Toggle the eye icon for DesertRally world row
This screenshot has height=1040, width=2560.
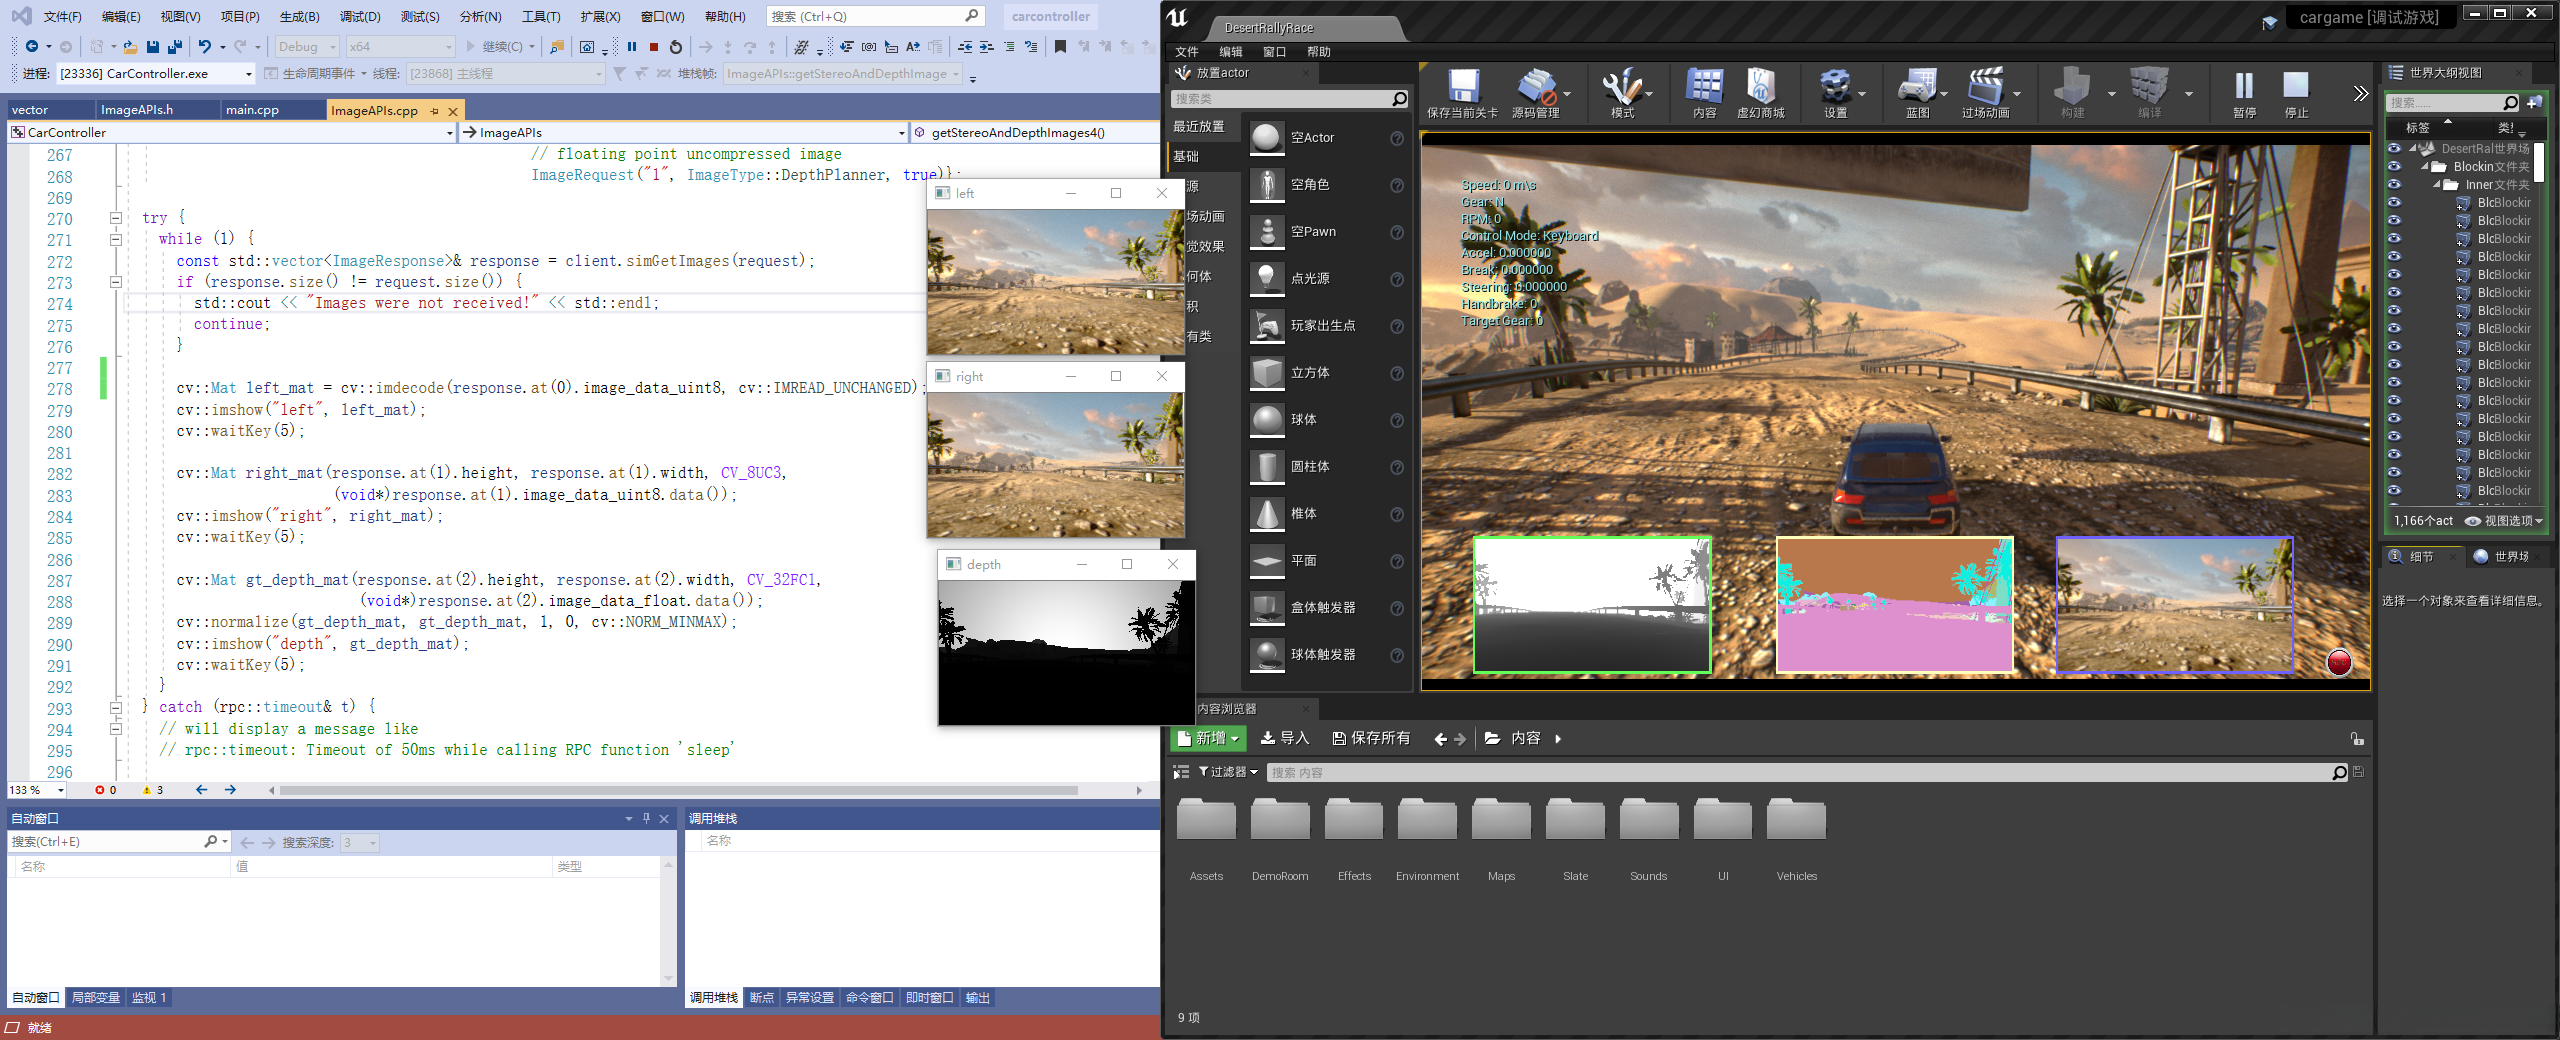click(x=2394, y=149)
